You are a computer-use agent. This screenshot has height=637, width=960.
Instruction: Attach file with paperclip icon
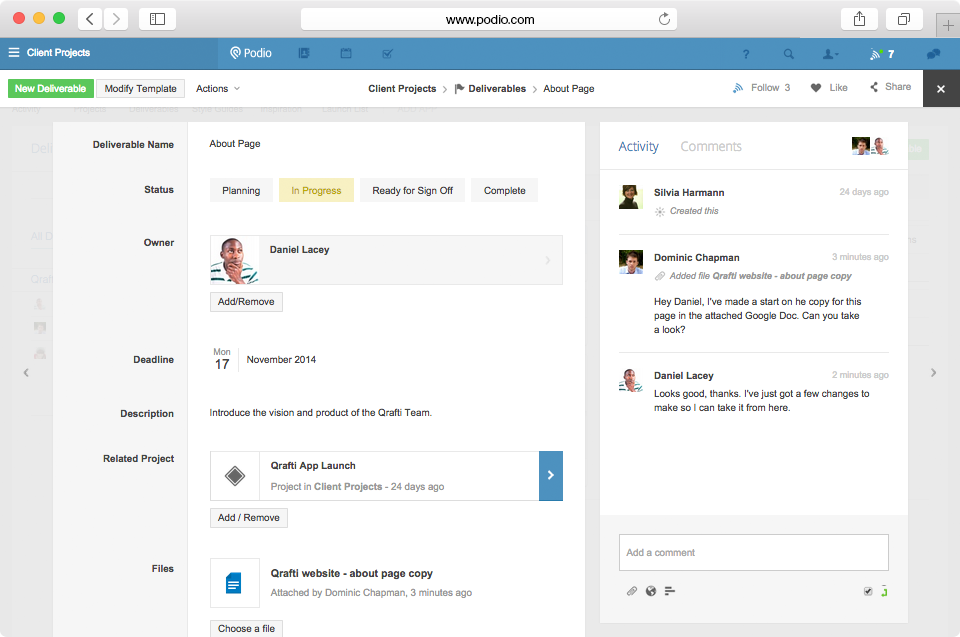(632, 591)
